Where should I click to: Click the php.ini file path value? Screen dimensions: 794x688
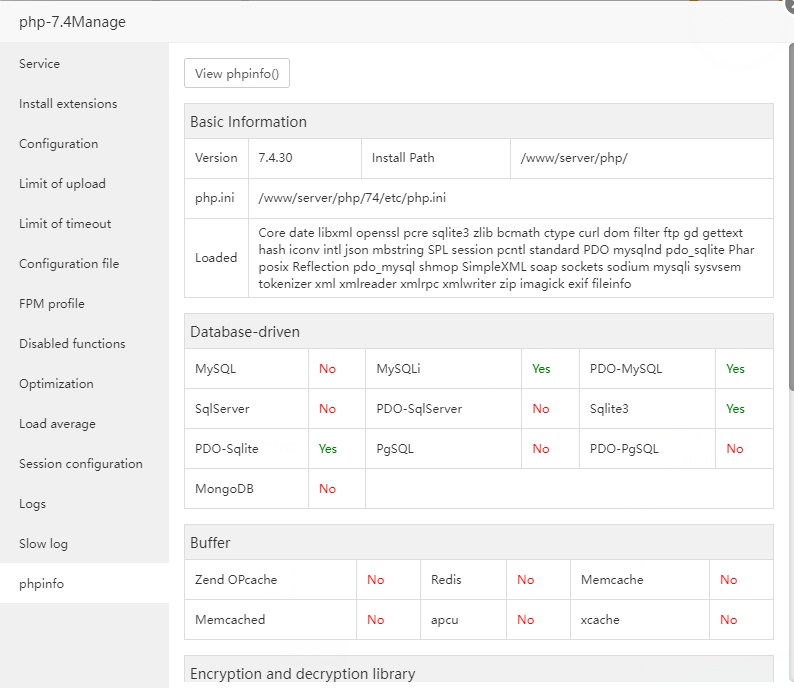click(x=352, y=198)
